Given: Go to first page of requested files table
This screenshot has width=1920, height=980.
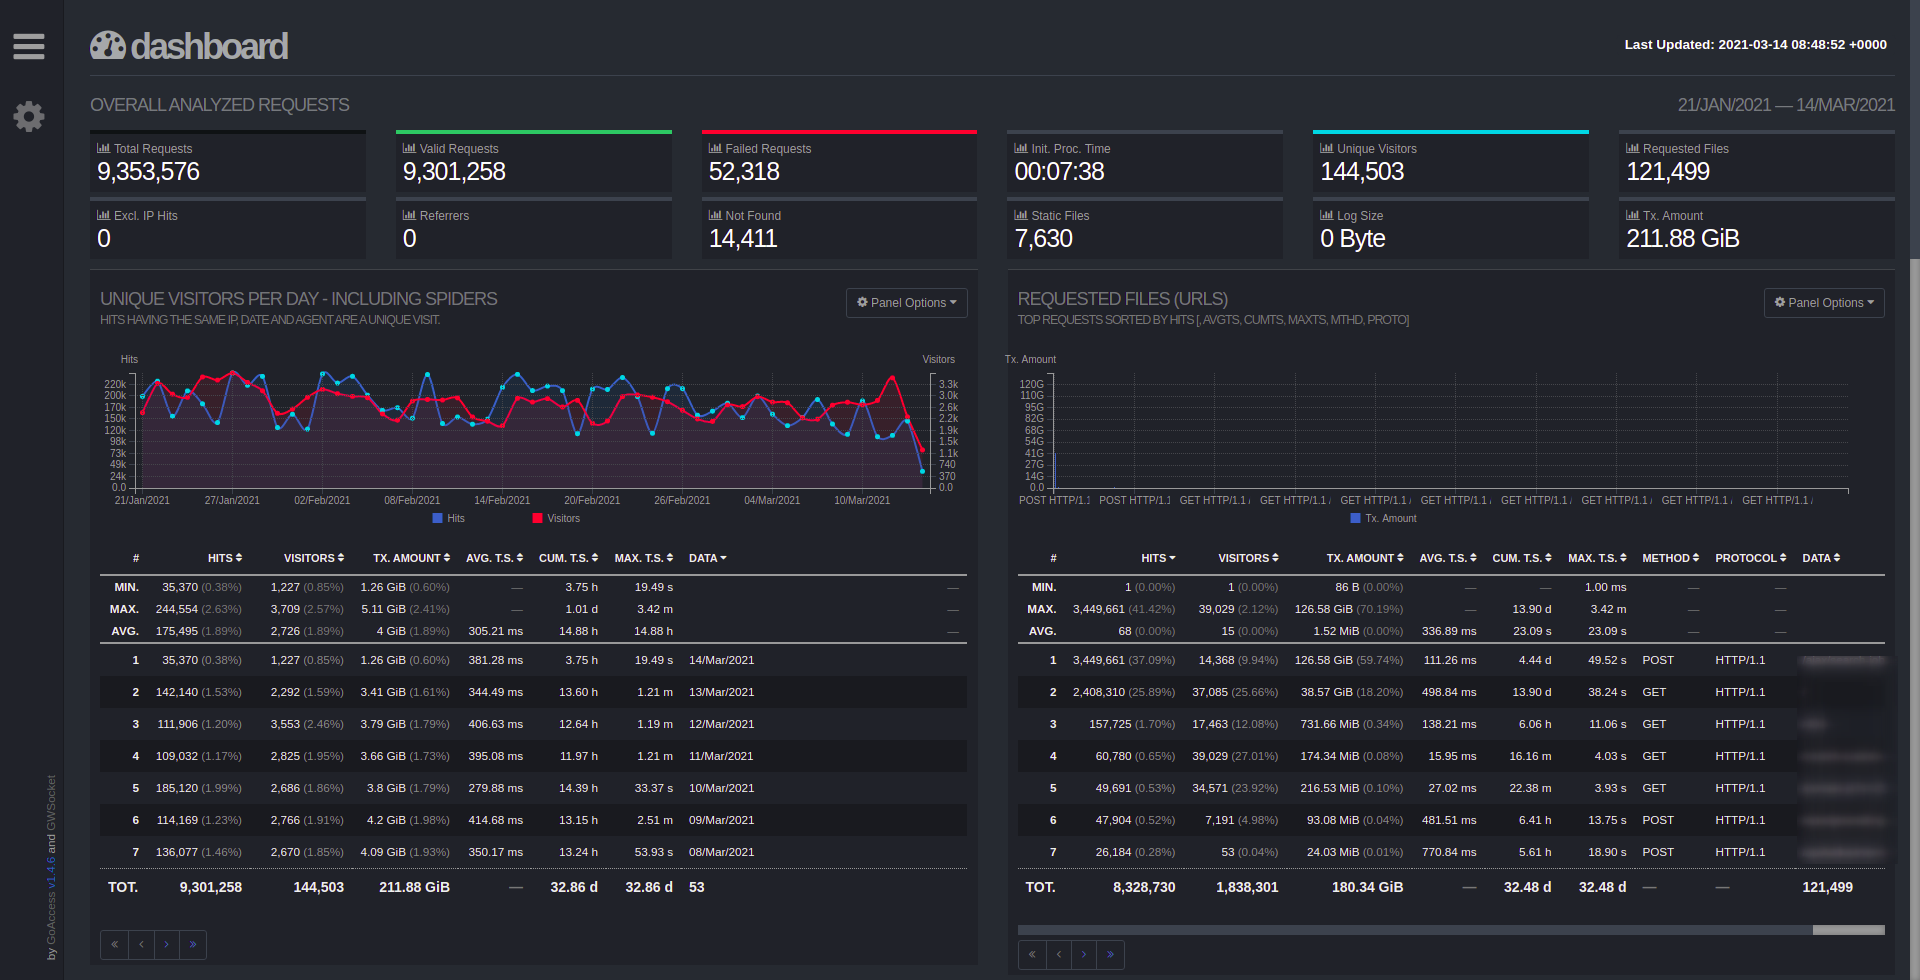Looking at the screenshot, I should point(1032,954).
